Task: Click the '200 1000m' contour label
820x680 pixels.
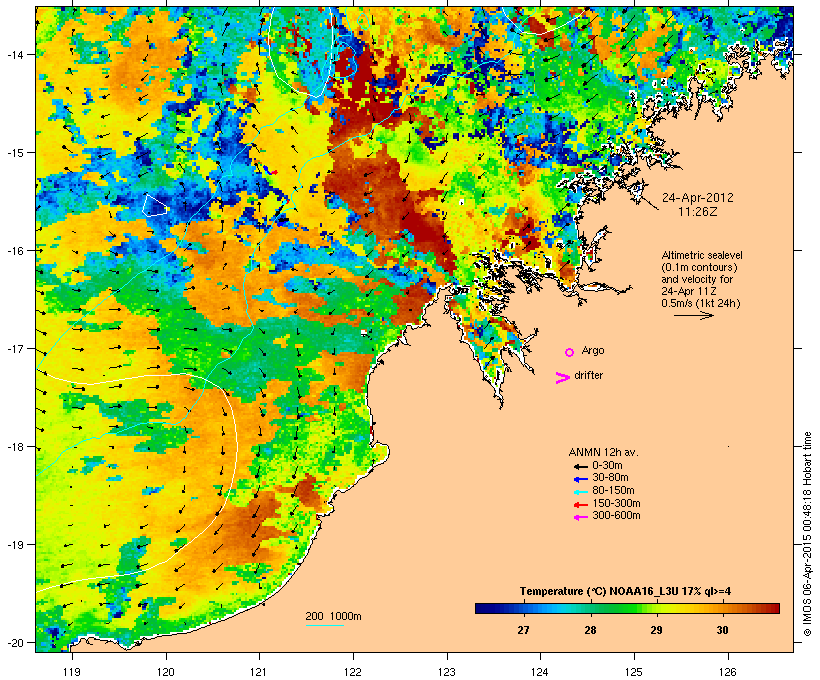Action: point(333,616)
